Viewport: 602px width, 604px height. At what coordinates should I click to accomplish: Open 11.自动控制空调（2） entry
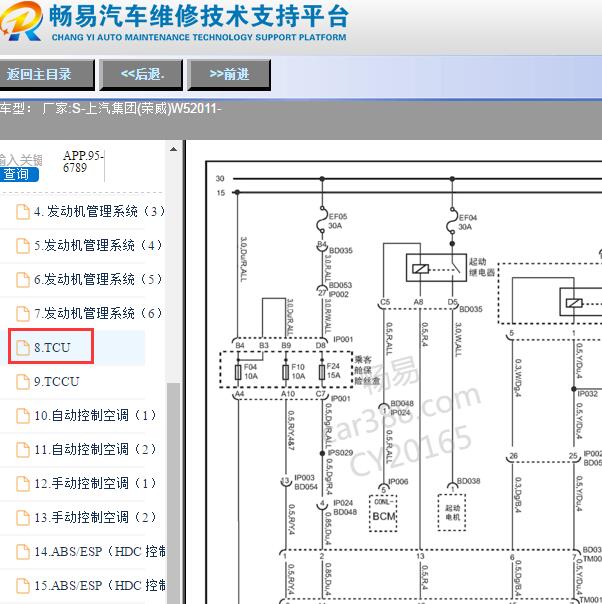pos(95,449)
